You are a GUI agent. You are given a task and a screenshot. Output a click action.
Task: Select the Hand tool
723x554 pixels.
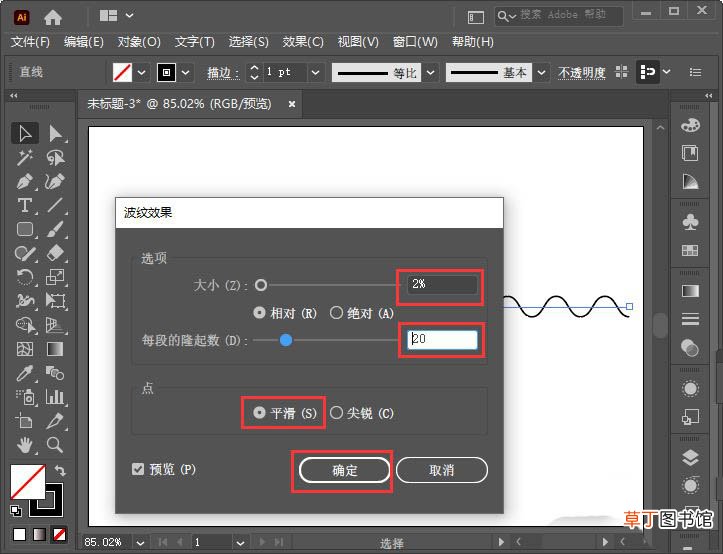click(25, 445)
